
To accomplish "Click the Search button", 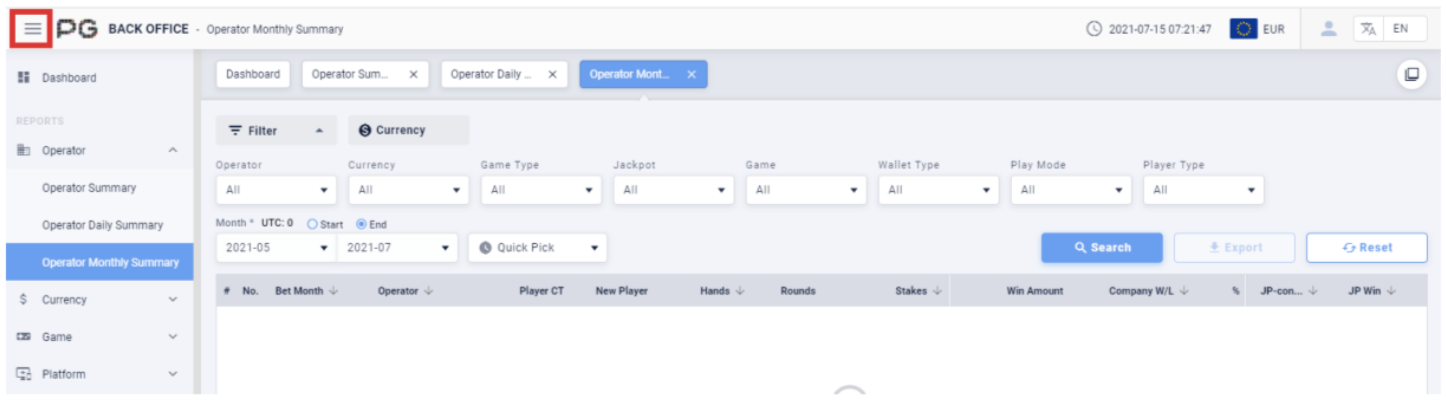I will tap(1101, 248).
